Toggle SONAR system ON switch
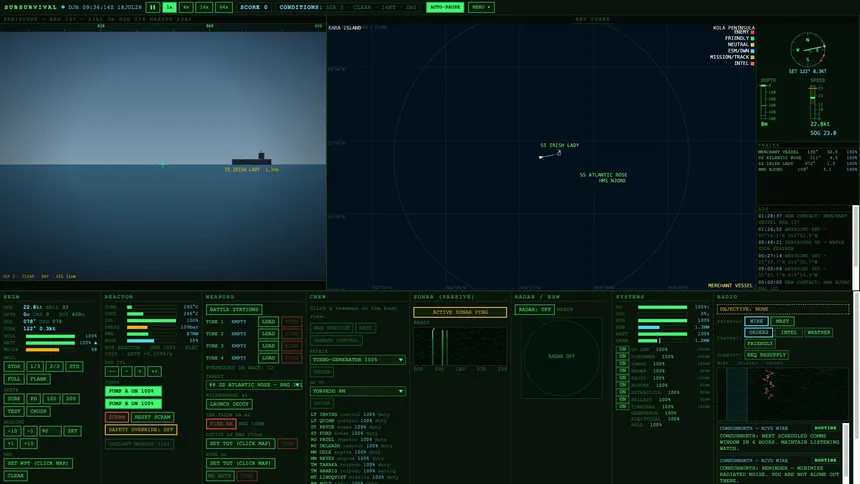The height and width of the screenshot is (484, 860). (x=623, y=363)
